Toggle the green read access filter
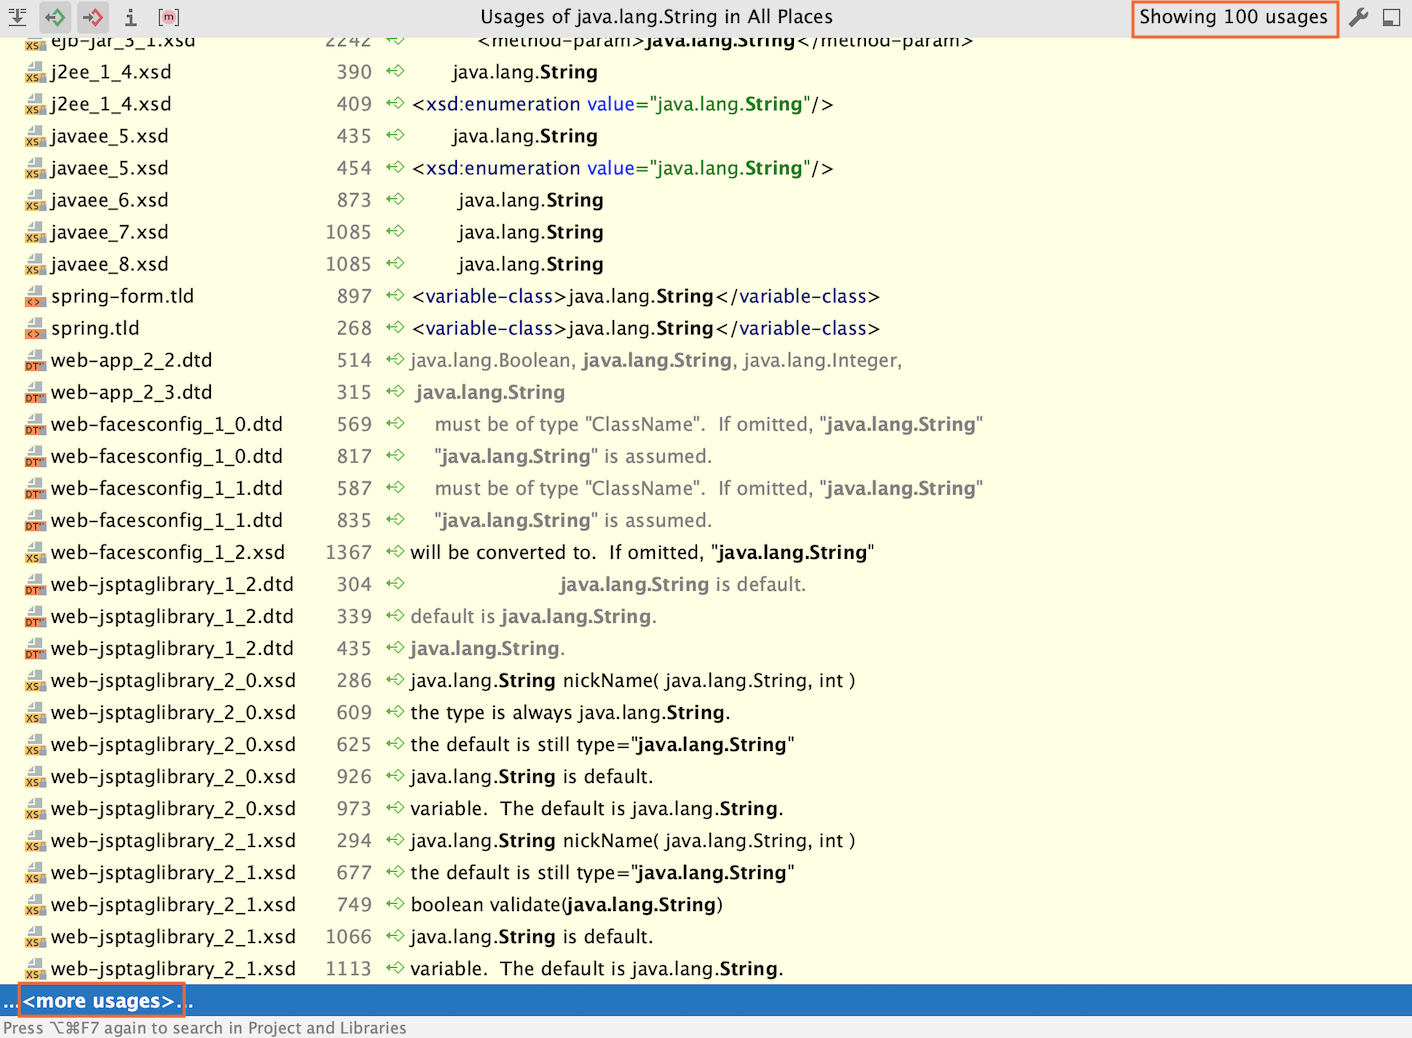 tap(55, 17)
